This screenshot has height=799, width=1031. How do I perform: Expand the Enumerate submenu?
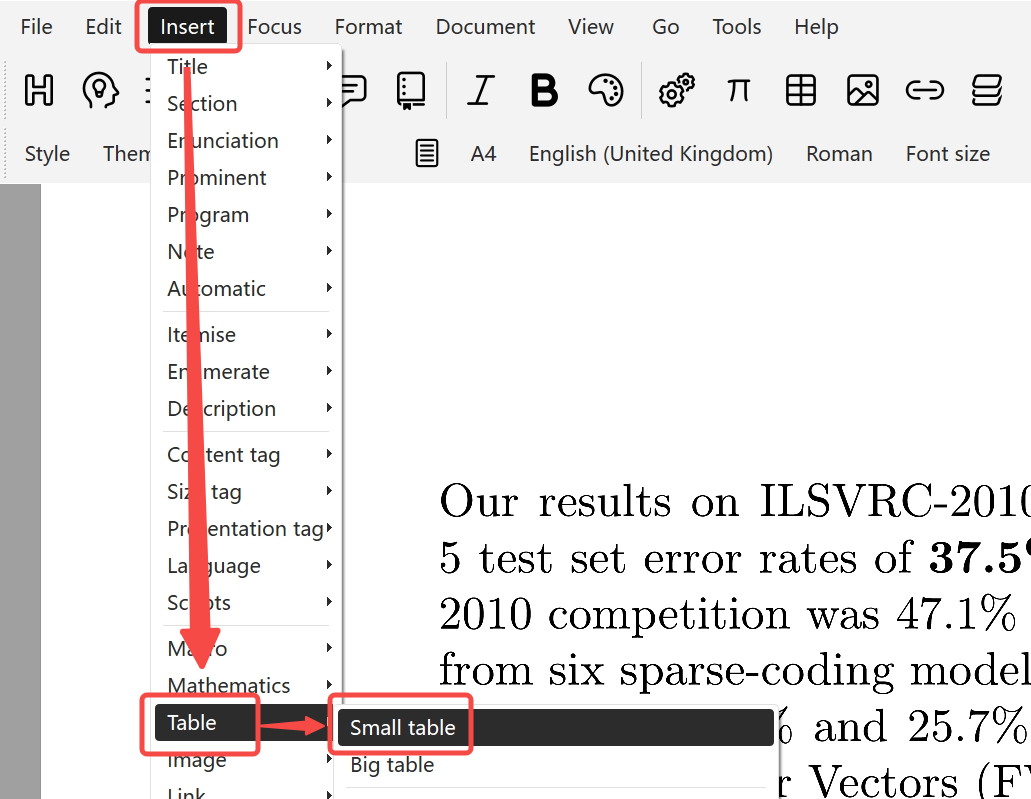click(x=247, y=372)
